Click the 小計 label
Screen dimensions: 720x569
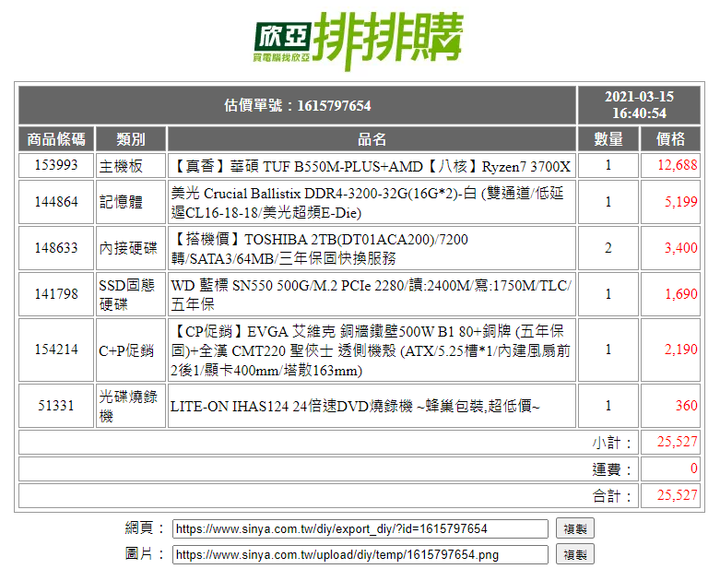[612, 443]
